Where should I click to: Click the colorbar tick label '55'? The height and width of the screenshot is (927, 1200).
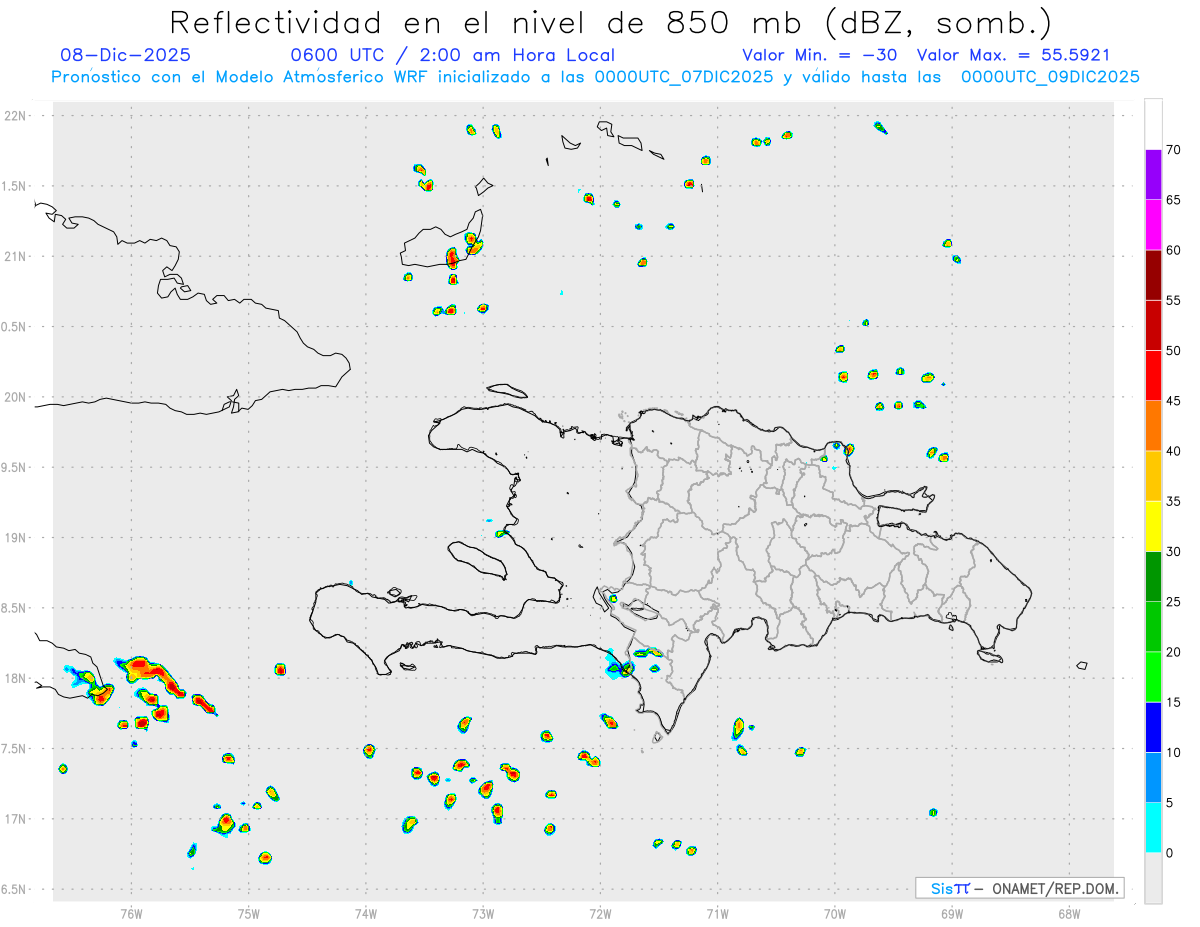click(1173, 301)
